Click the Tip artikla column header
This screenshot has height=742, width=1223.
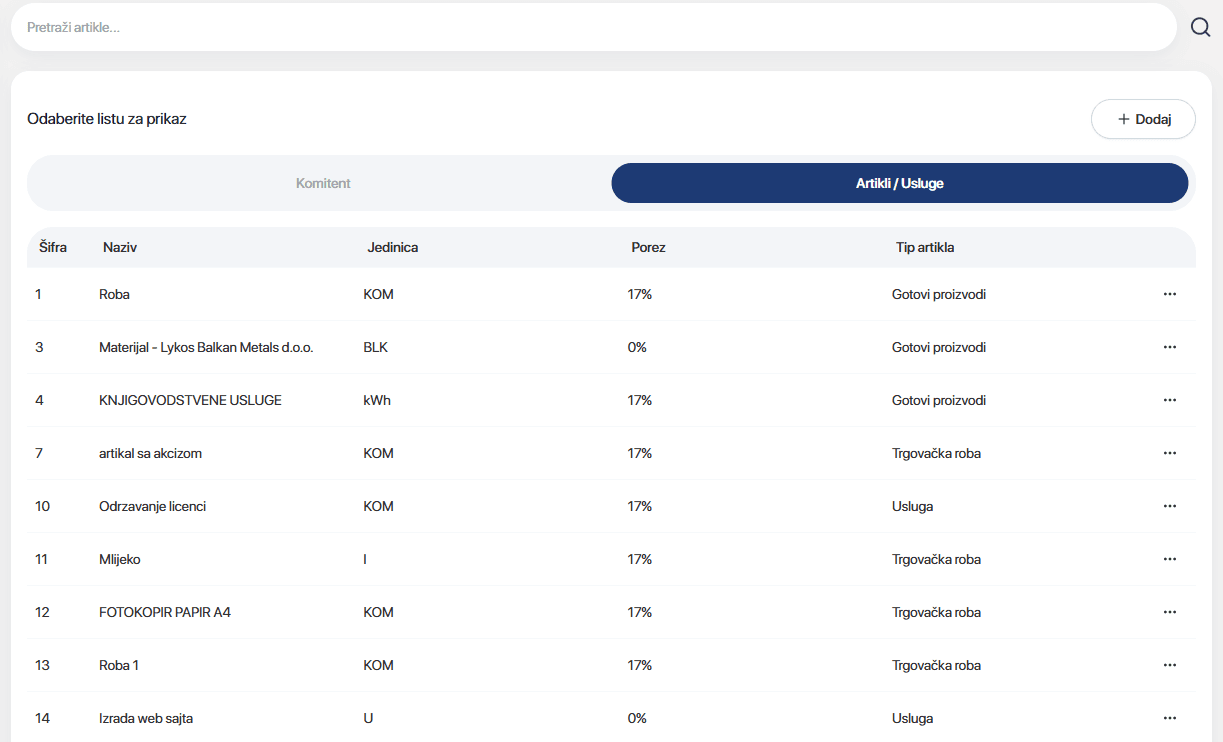pyautogui.click(x=925, y=247)
